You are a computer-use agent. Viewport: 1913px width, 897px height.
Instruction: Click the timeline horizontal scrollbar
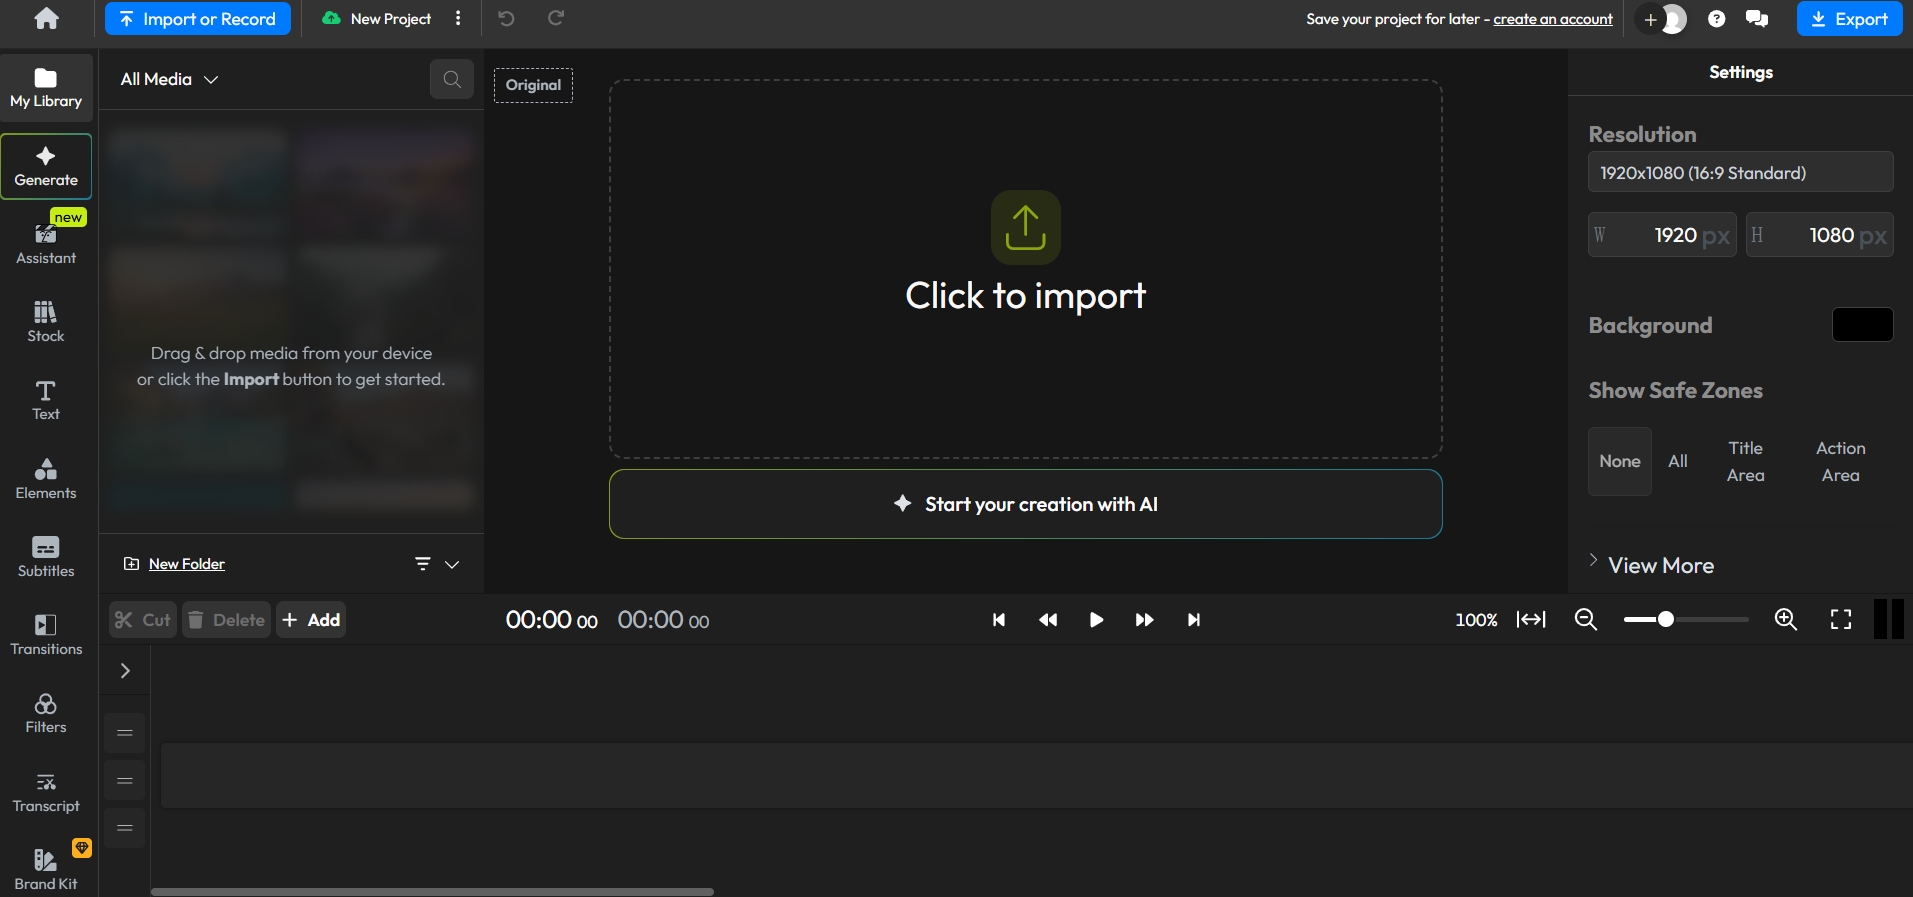pyautogui.click(x=432, y=892)
